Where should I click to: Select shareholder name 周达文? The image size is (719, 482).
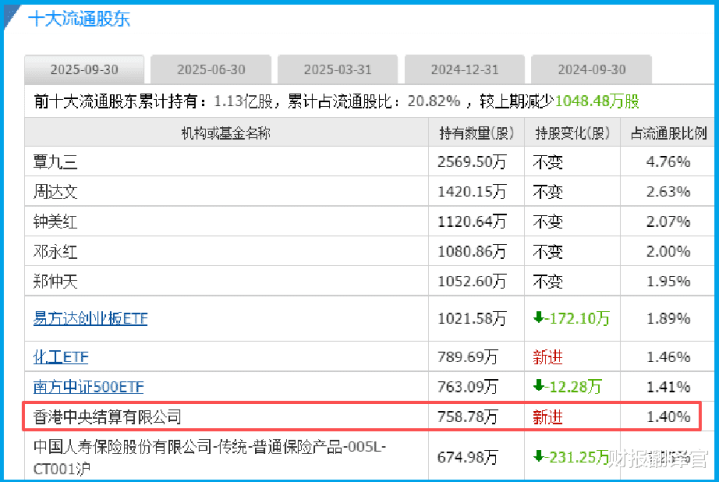[x=55, y=192]
